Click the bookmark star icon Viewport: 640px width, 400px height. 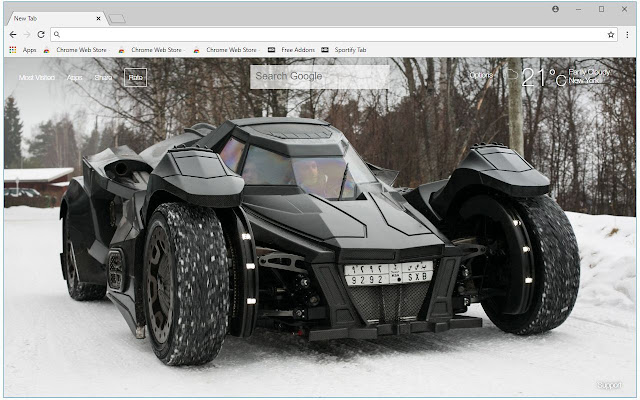(x=611, y=35)
